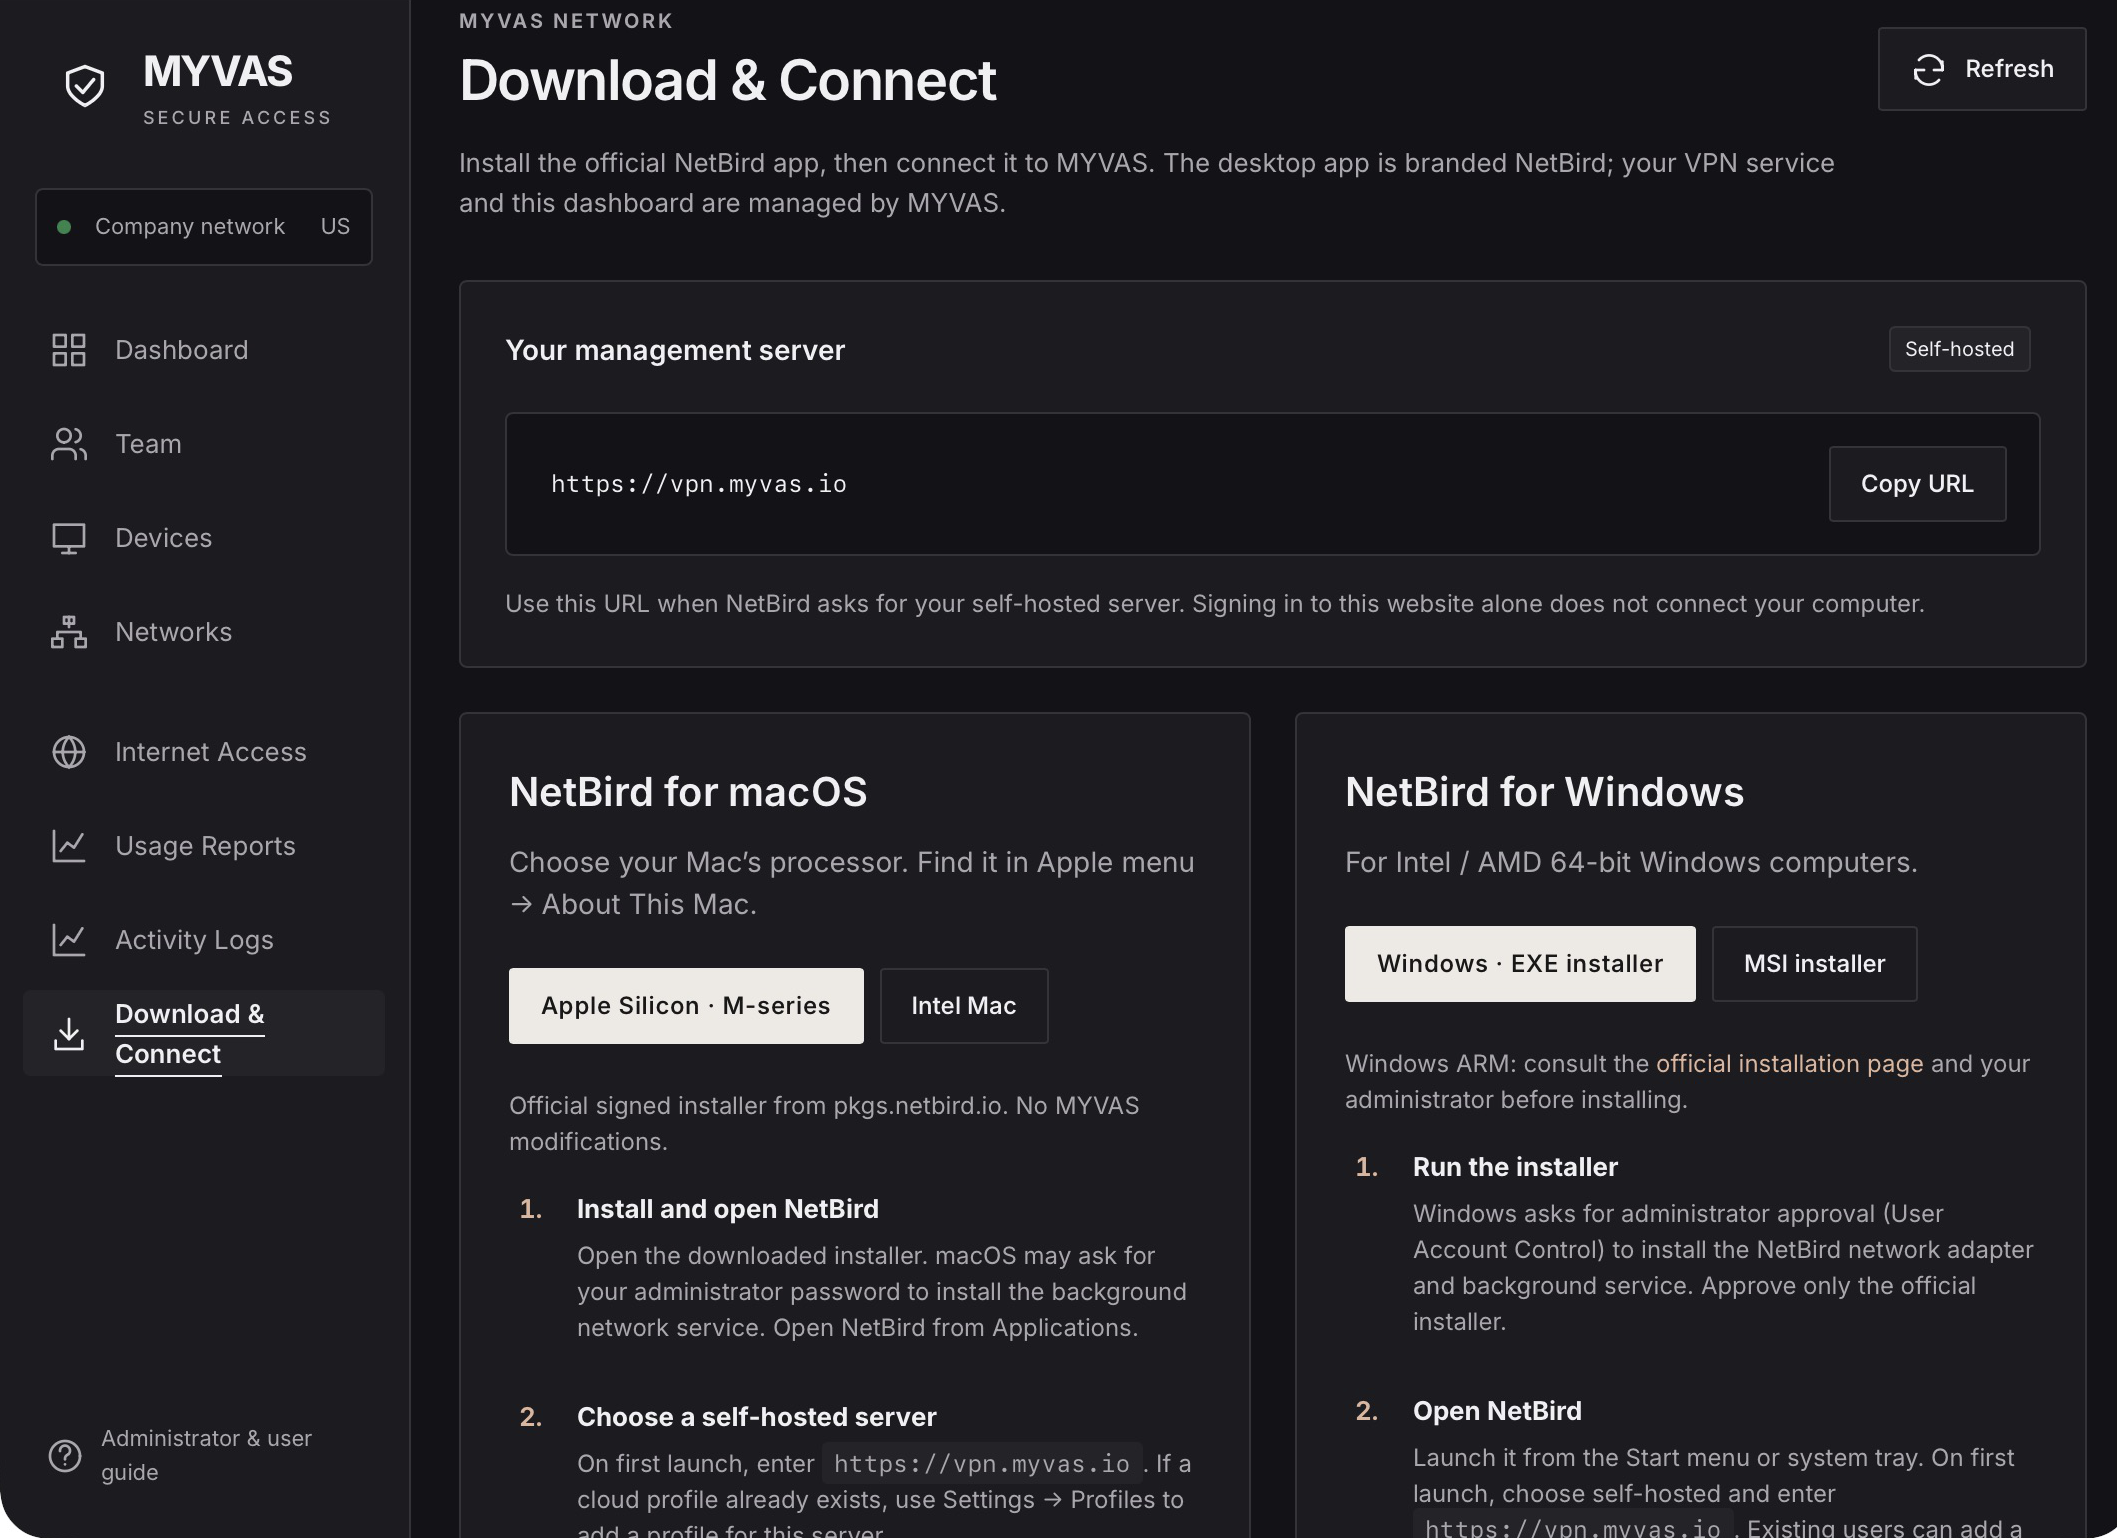Click 'Run the installer' step title
Screen dimensions: 2117x1538
coord(1515,1167)
